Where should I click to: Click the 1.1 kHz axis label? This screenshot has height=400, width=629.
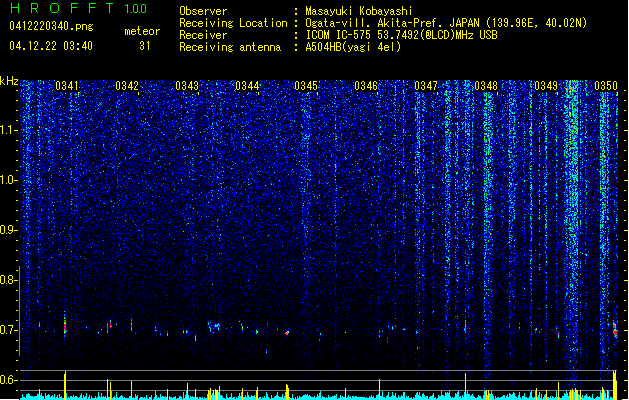coord(9,130)
